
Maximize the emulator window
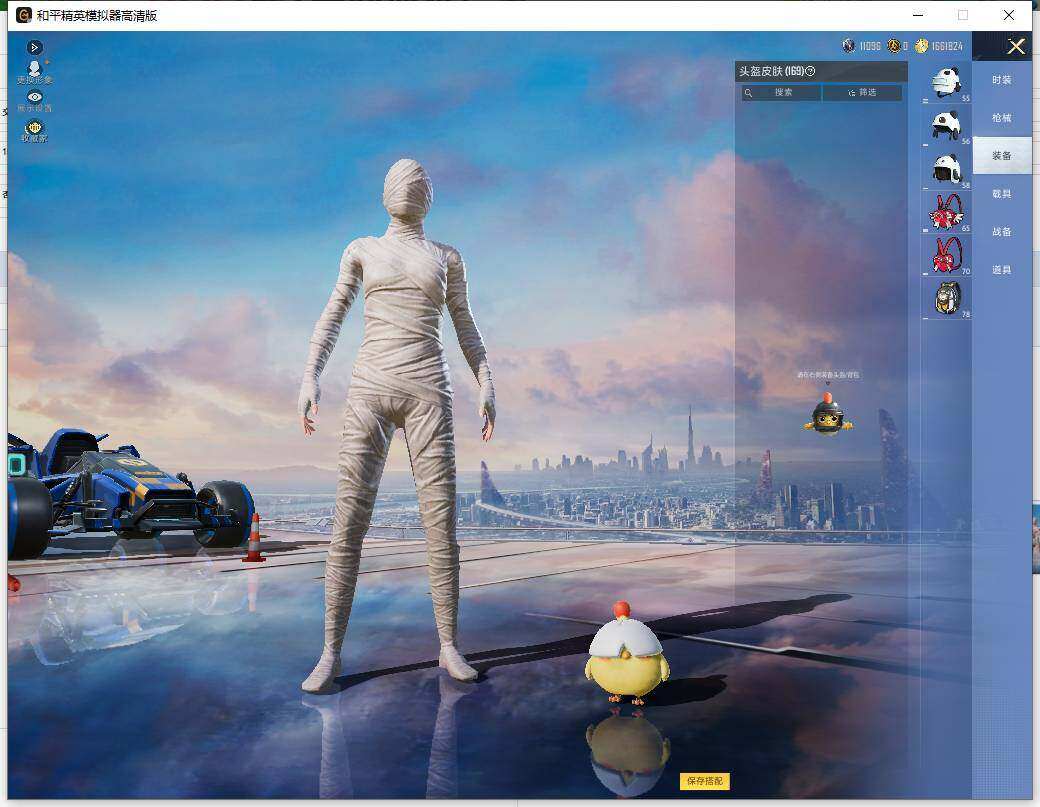pos(963,15)
